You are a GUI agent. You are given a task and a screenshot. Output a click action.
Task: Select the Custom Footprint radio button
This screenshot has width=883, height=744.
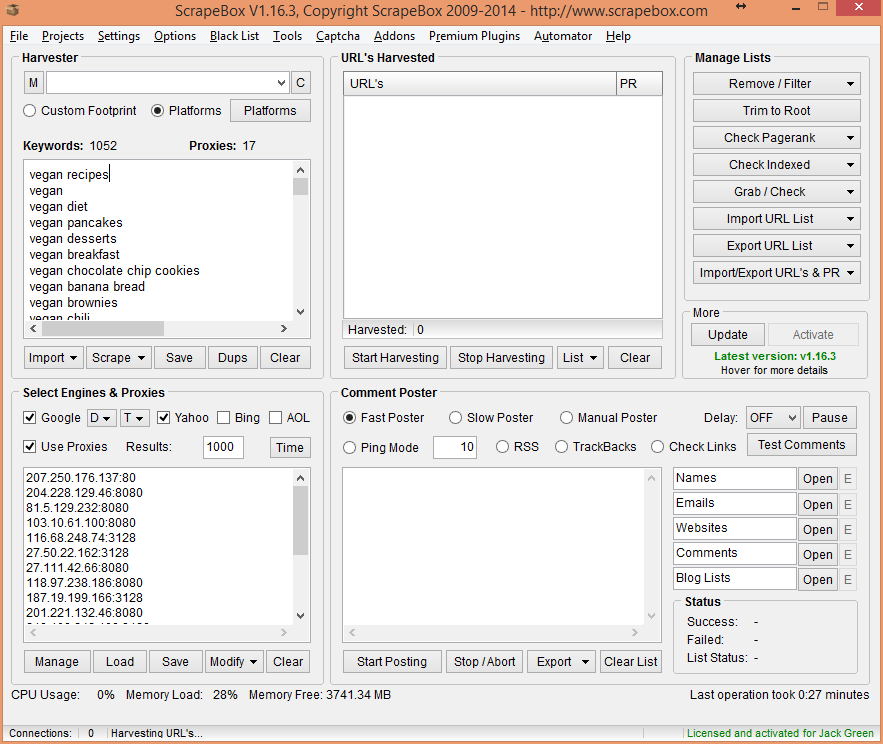point(30,111)
